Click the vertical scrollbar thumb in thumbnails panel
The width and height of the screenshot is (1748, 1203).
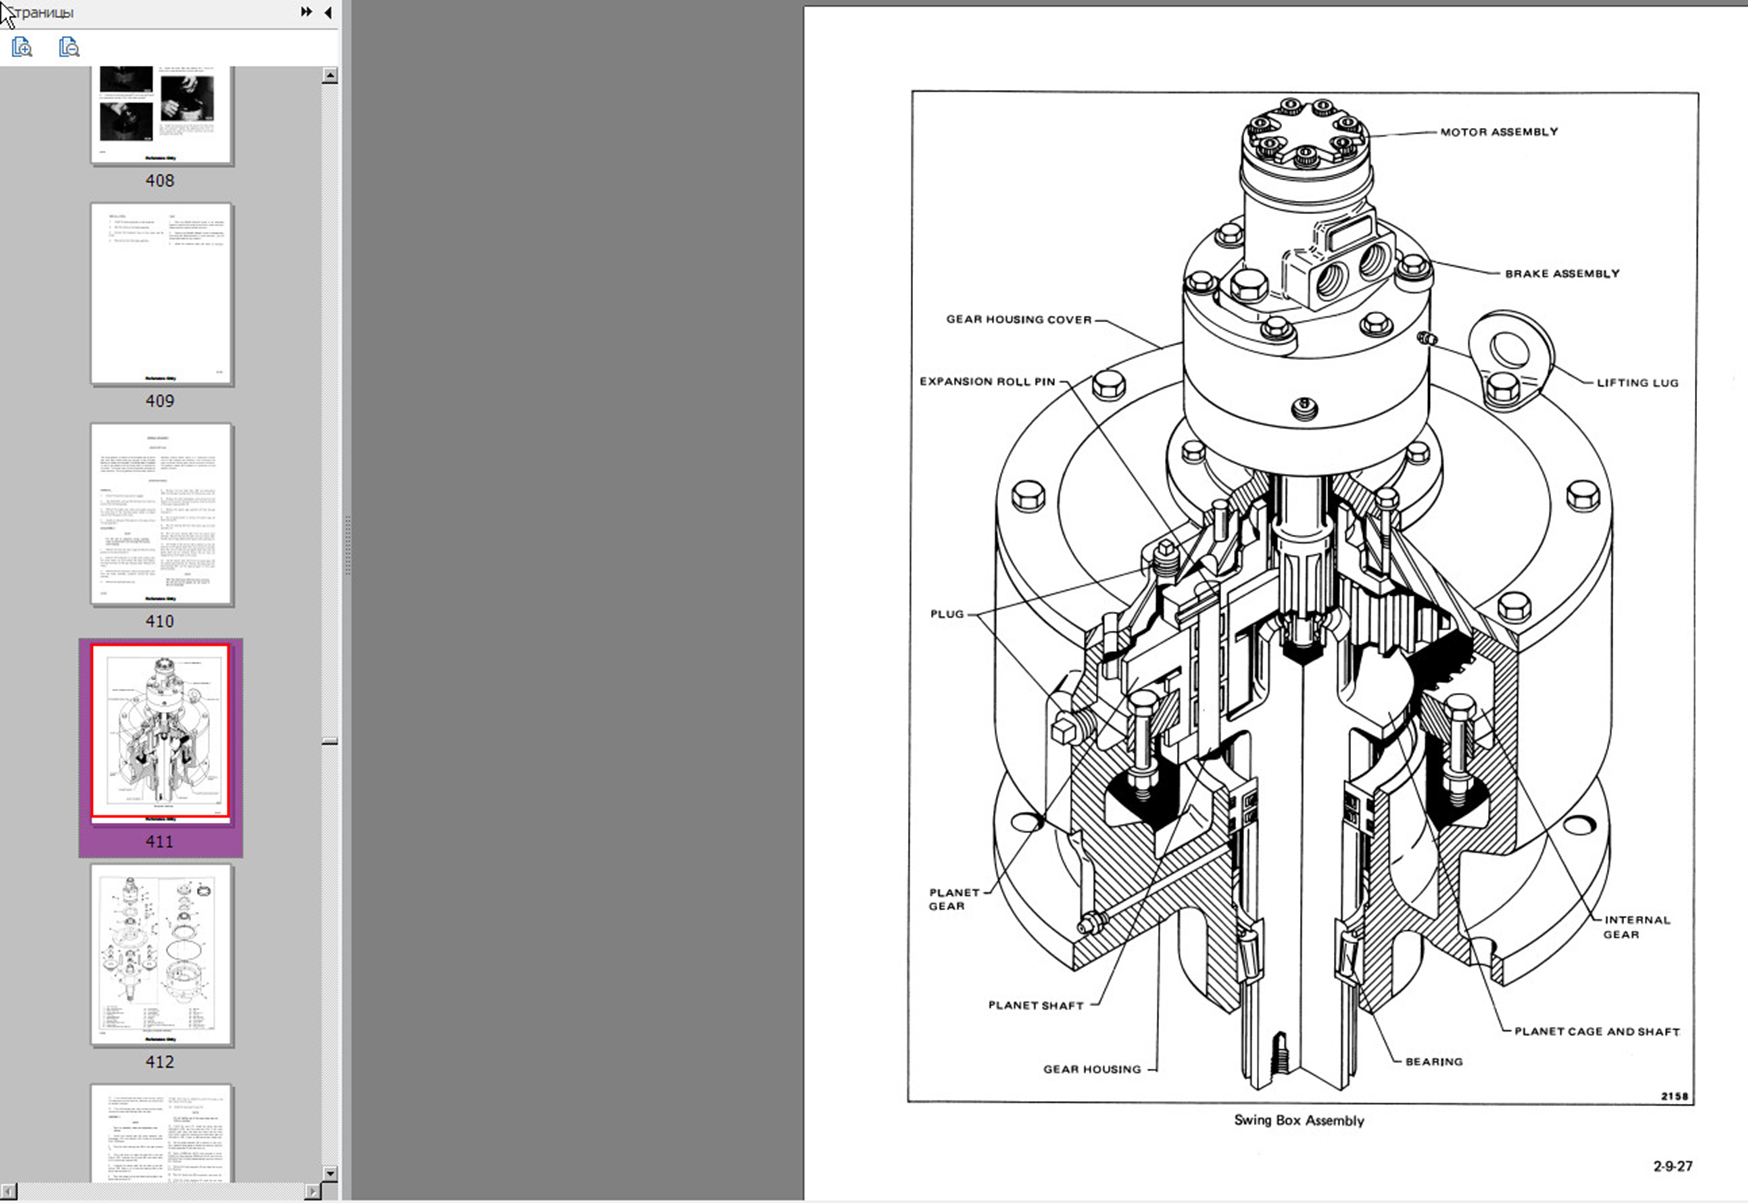tap(330, 741)
